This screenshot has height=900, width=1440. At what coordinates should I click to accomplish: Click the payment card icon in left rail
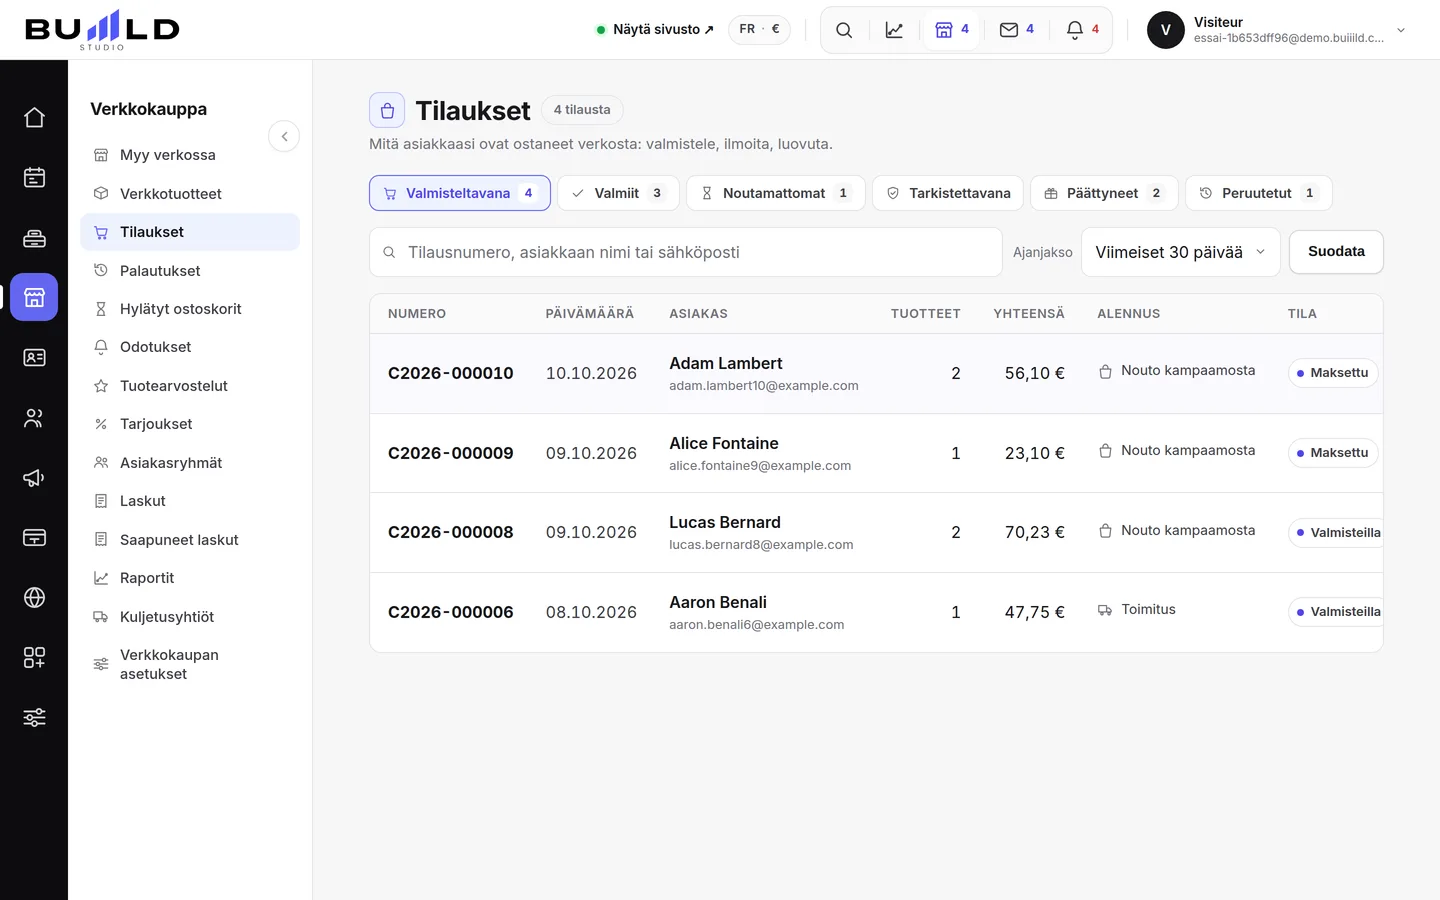(x=34, y=538)
